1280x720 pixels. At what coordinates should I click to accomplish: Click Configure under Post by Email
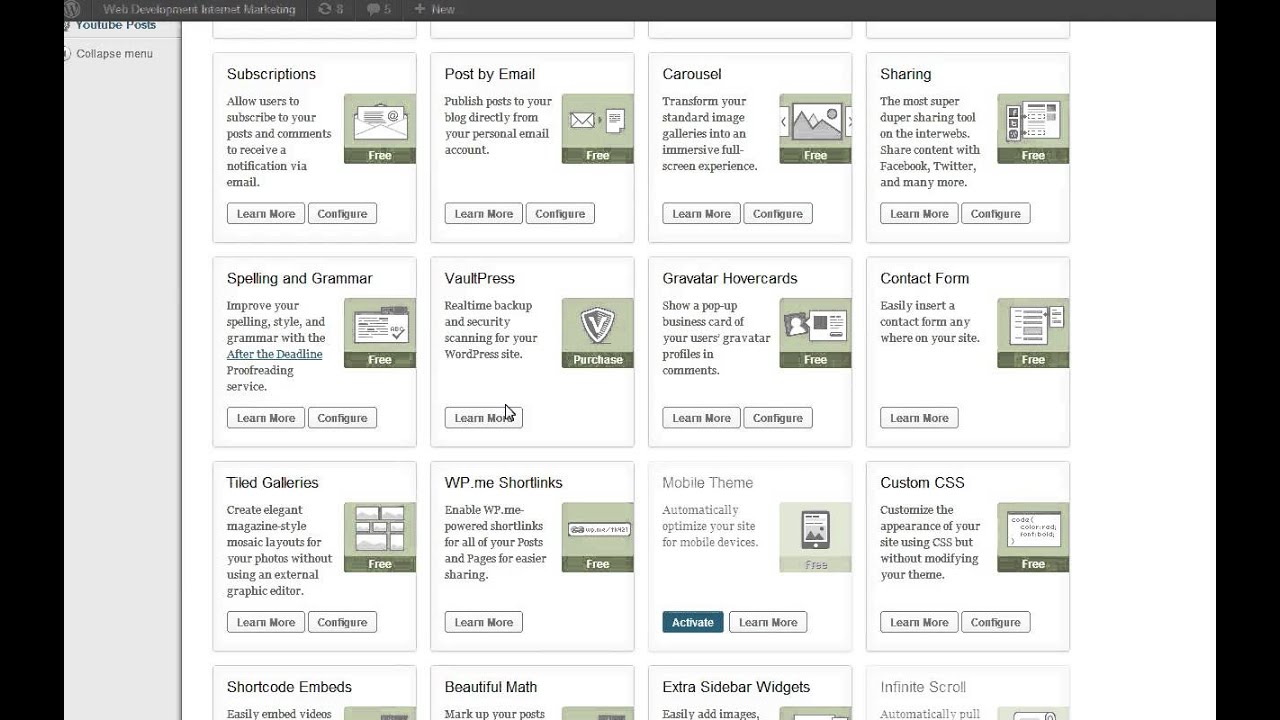(x=560, y=214)
